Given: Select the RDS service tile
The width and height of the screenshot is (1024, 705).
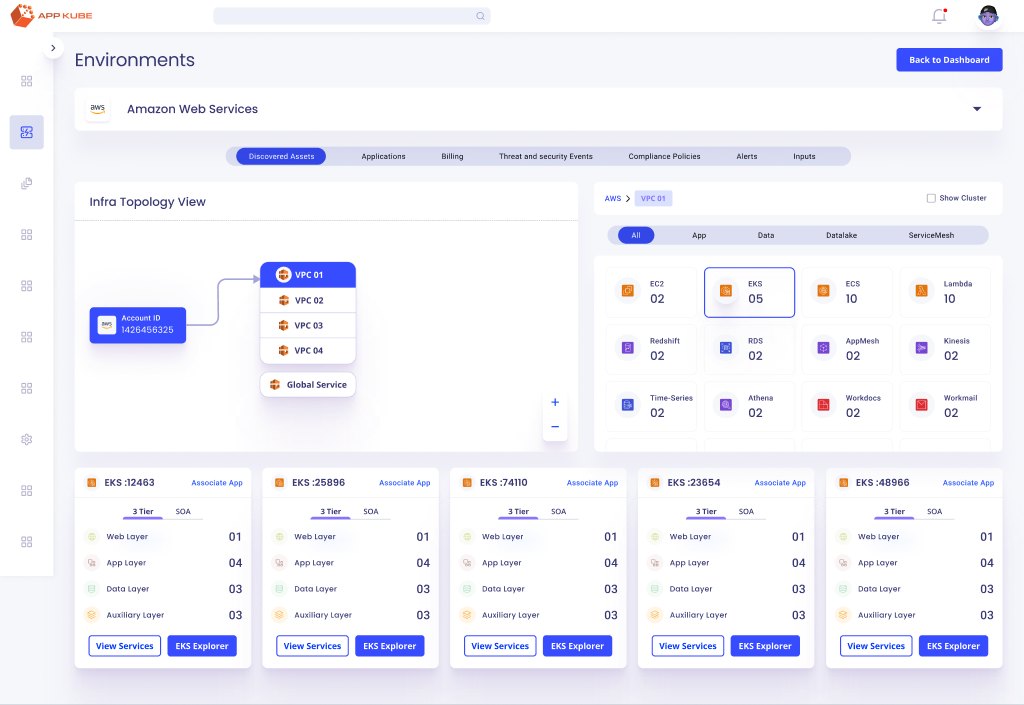Looking at the screenshot, I should [749, 349].
